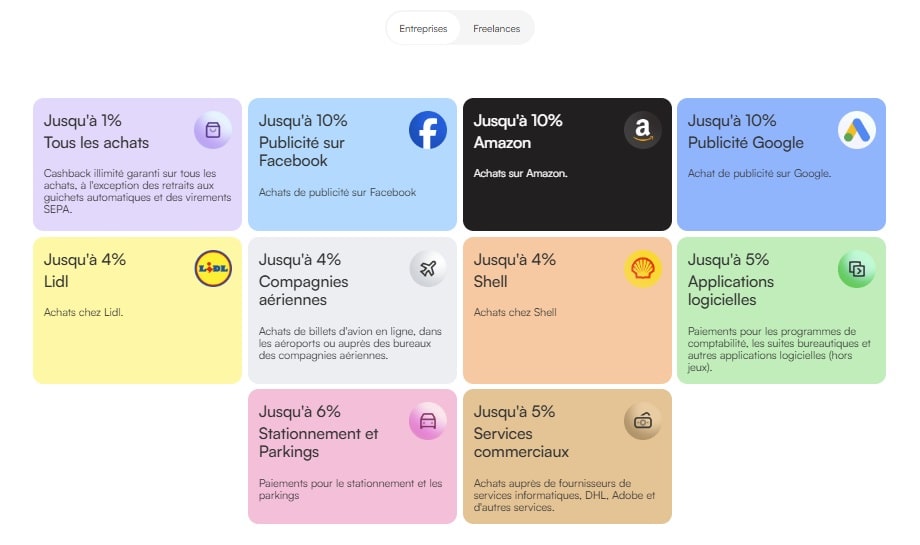Click the Jusqu'à 10% Amazon heading
The image size is (920, 545).
click(518, 131)
